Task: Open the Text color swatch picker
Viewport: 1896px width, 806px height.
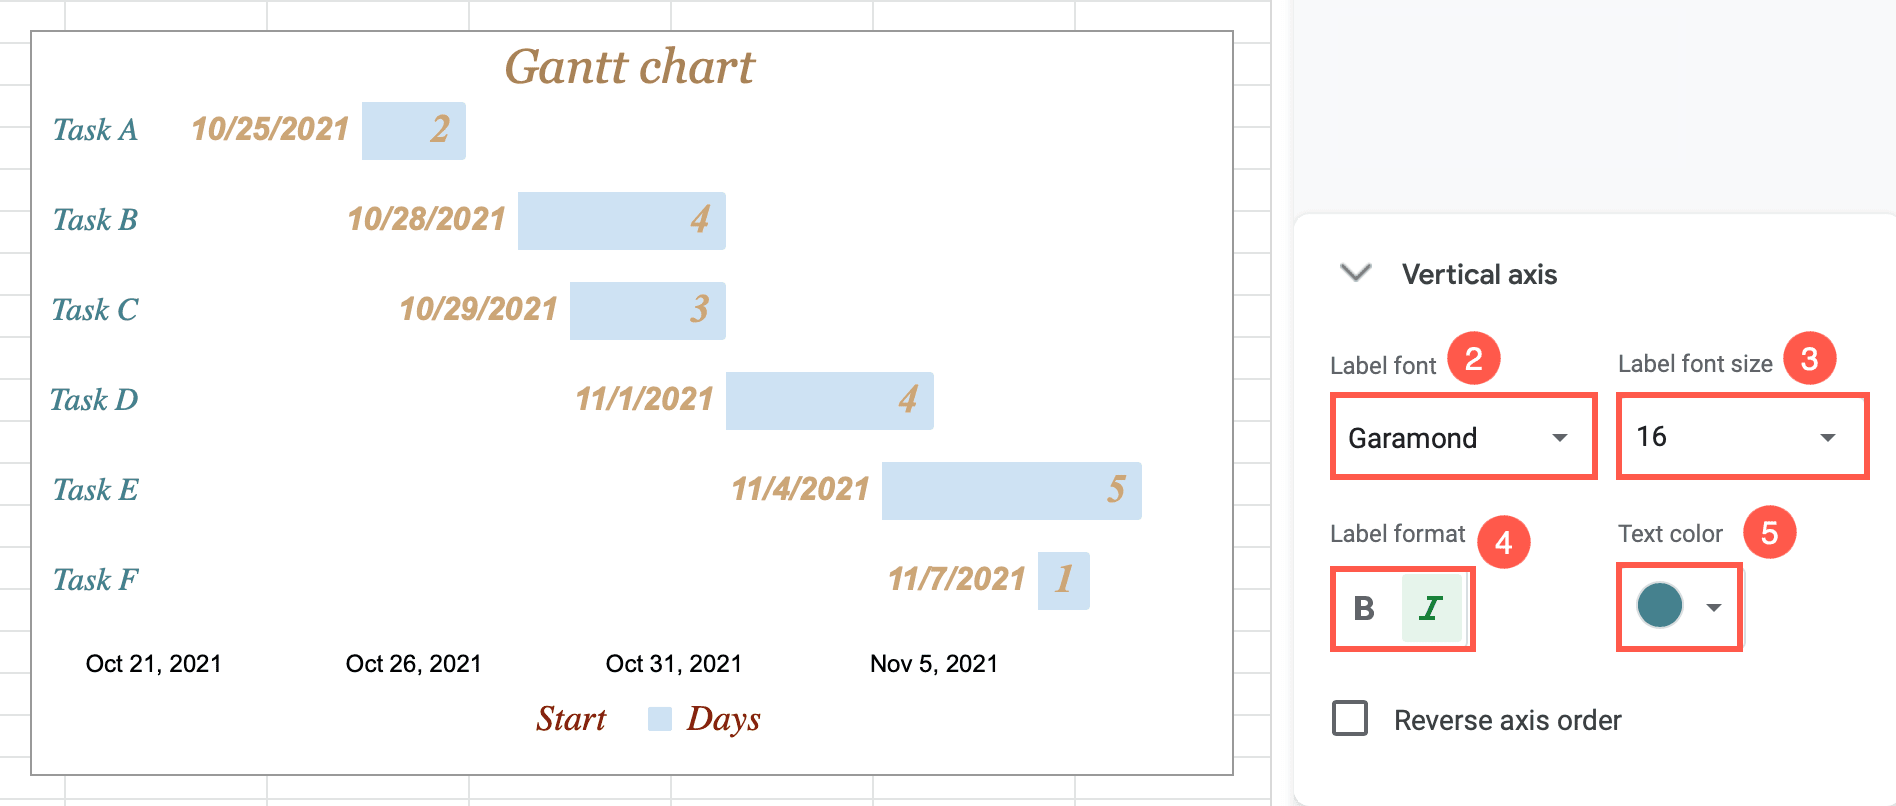Action: (1660, 606)
